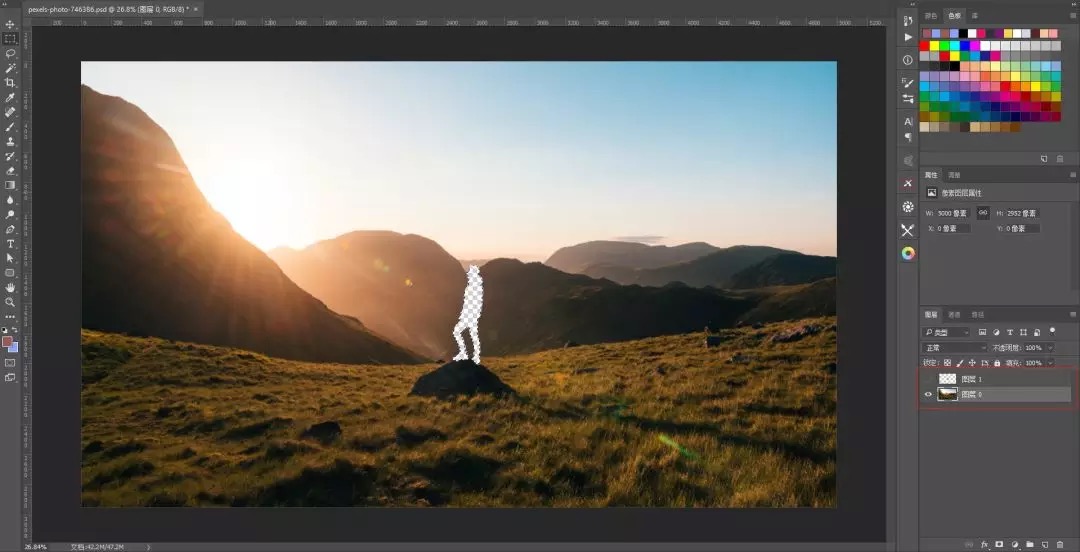The image size is (1080, 552).
Task: Select the Crop tool
Action: pyautogui.click(x=10, y=83)
